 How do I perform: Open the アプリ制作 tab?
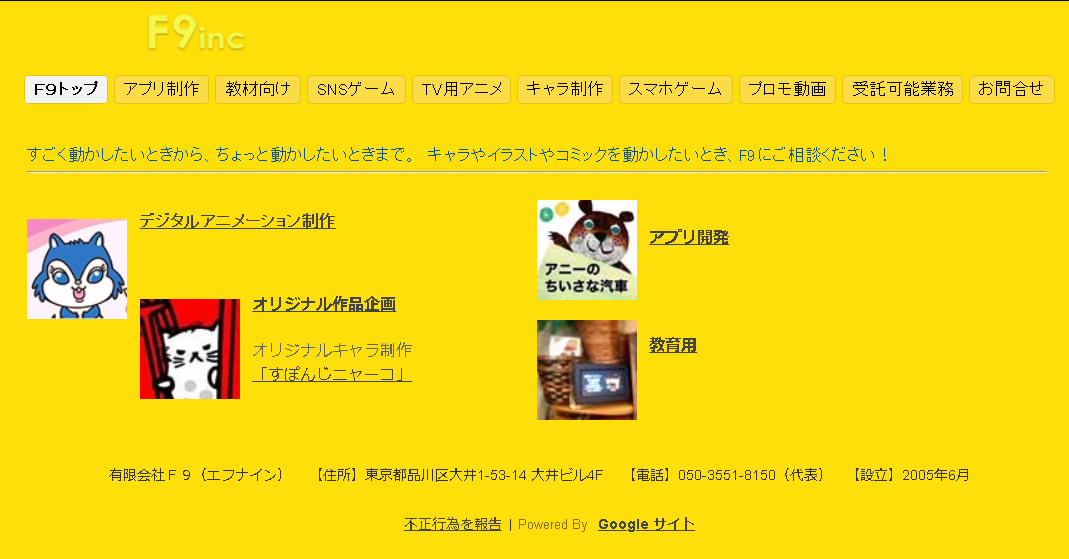161,89
